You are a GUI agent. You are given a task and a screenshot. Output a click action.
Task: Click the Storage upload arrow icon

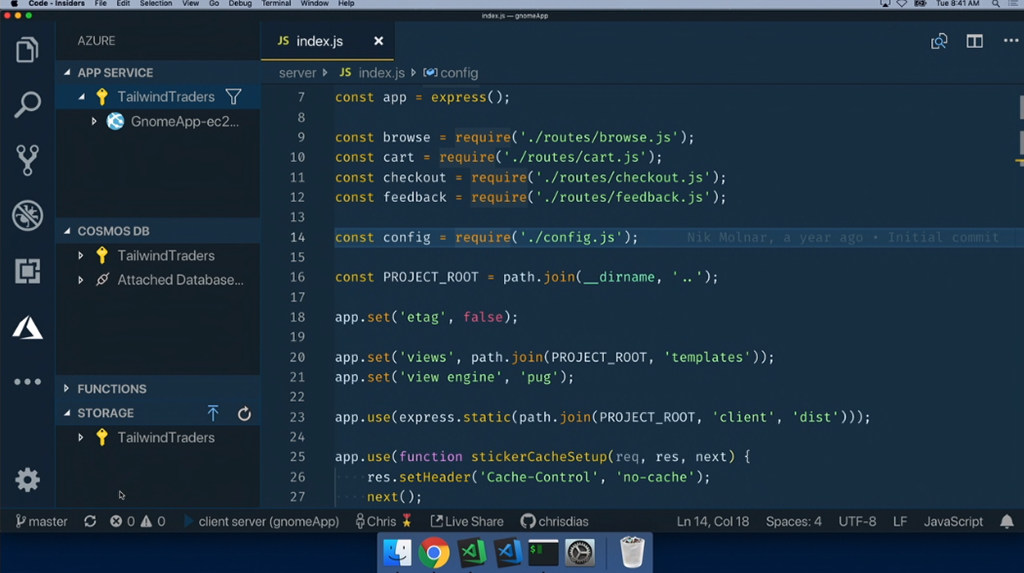click(213, 413)
